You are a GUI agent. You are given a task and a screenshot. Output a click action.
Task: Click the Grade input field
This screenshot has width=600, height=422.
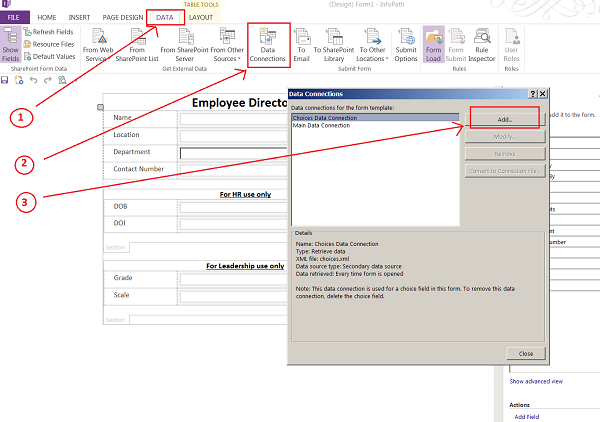pos(234,279)
